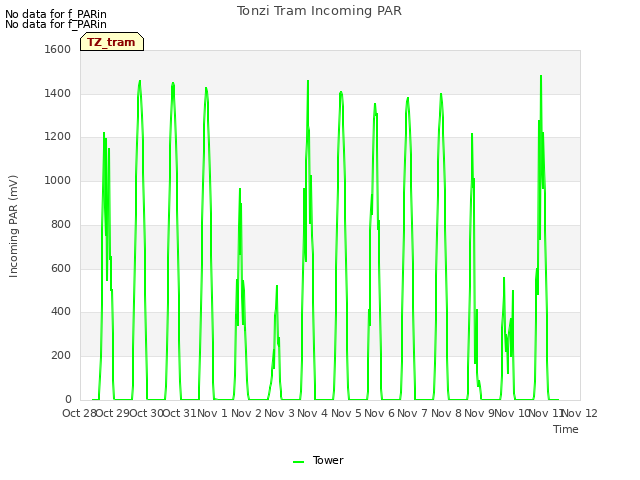Click the Nov 9 peak near 560

pyautogui.click(x=504, y=278)
